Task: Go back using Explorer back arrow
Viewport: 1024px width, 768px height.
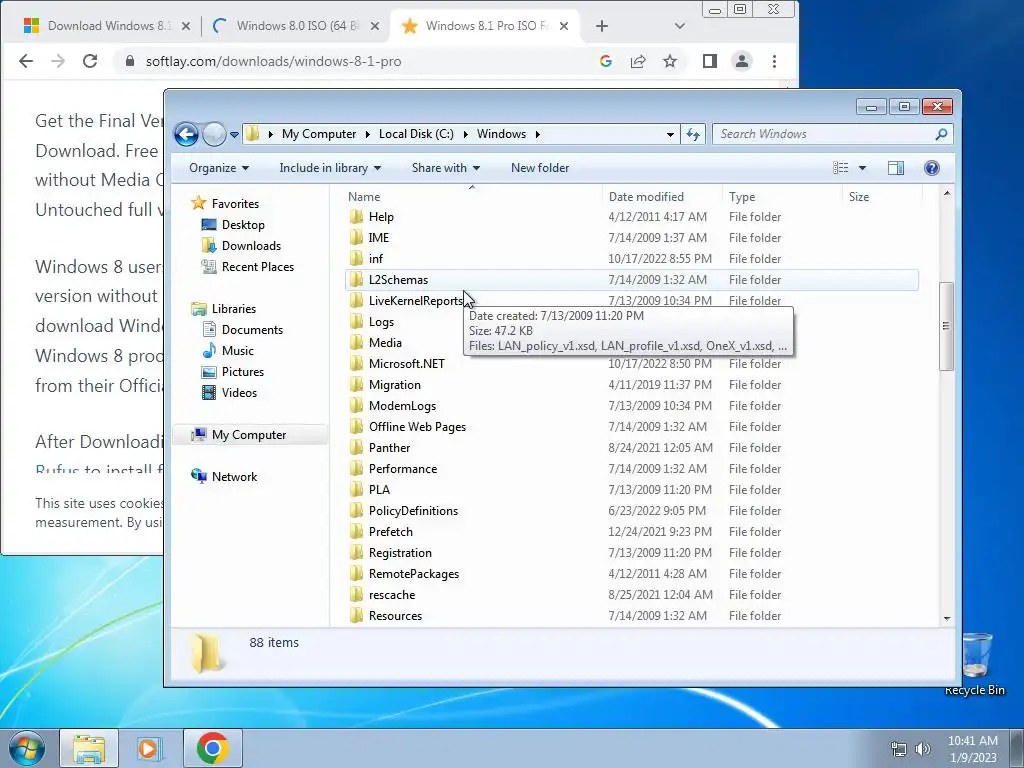Action: click(186, 135)
